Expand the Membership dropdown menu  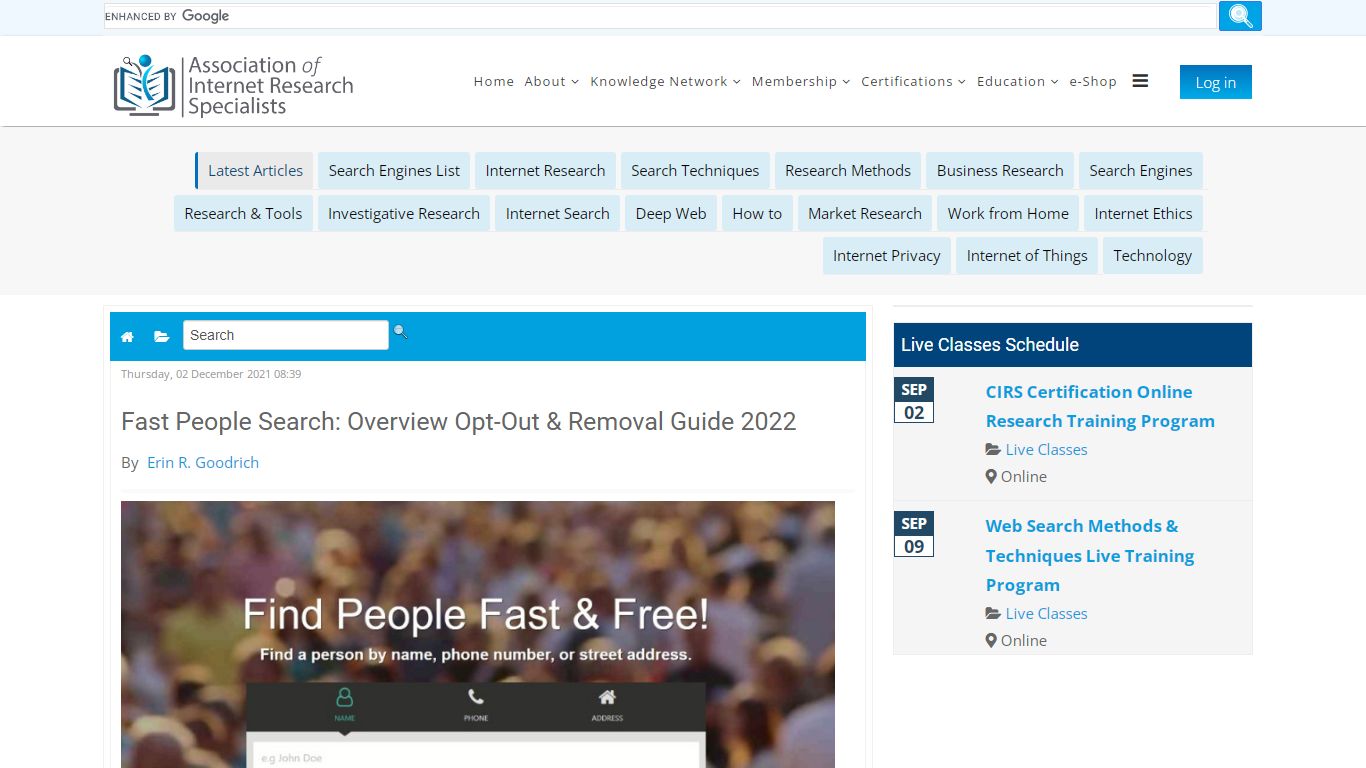click(x=801, y=82)
